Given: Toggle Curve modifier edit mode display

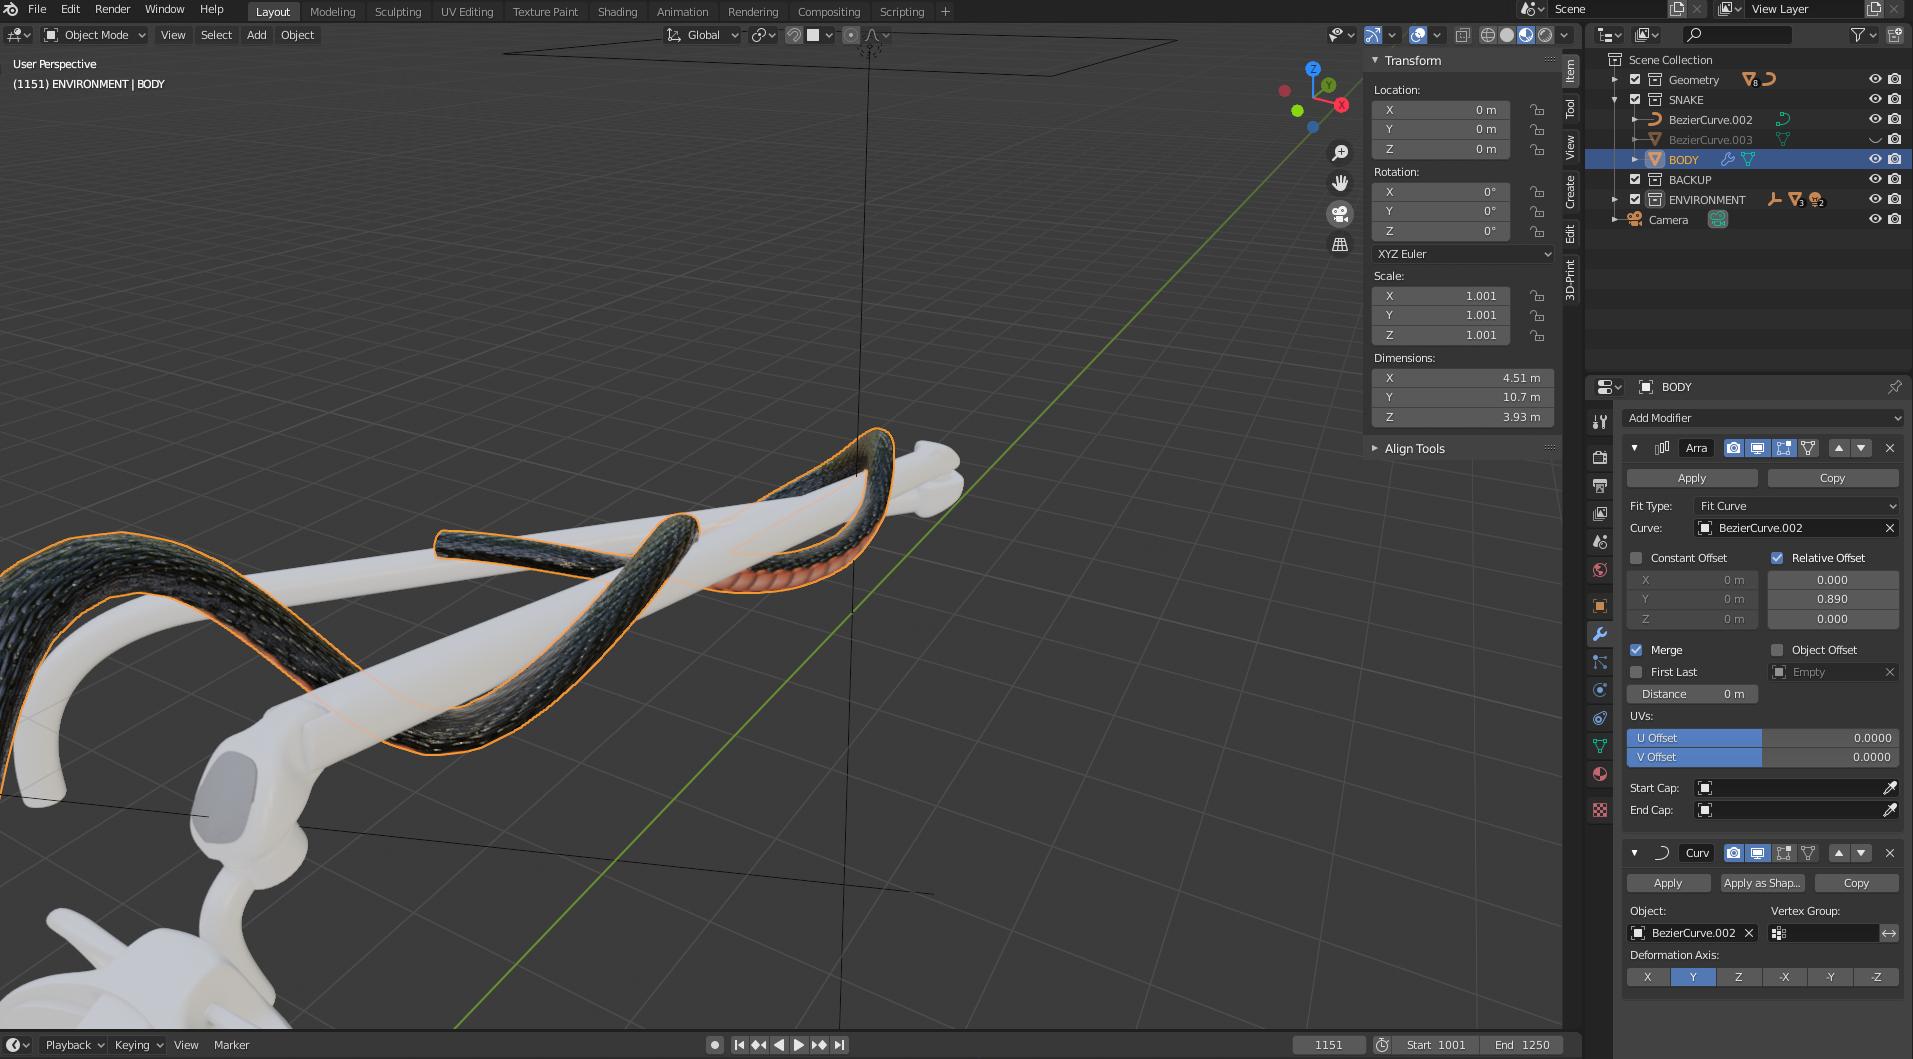Looking at the screenshot, I should 1783,853.
